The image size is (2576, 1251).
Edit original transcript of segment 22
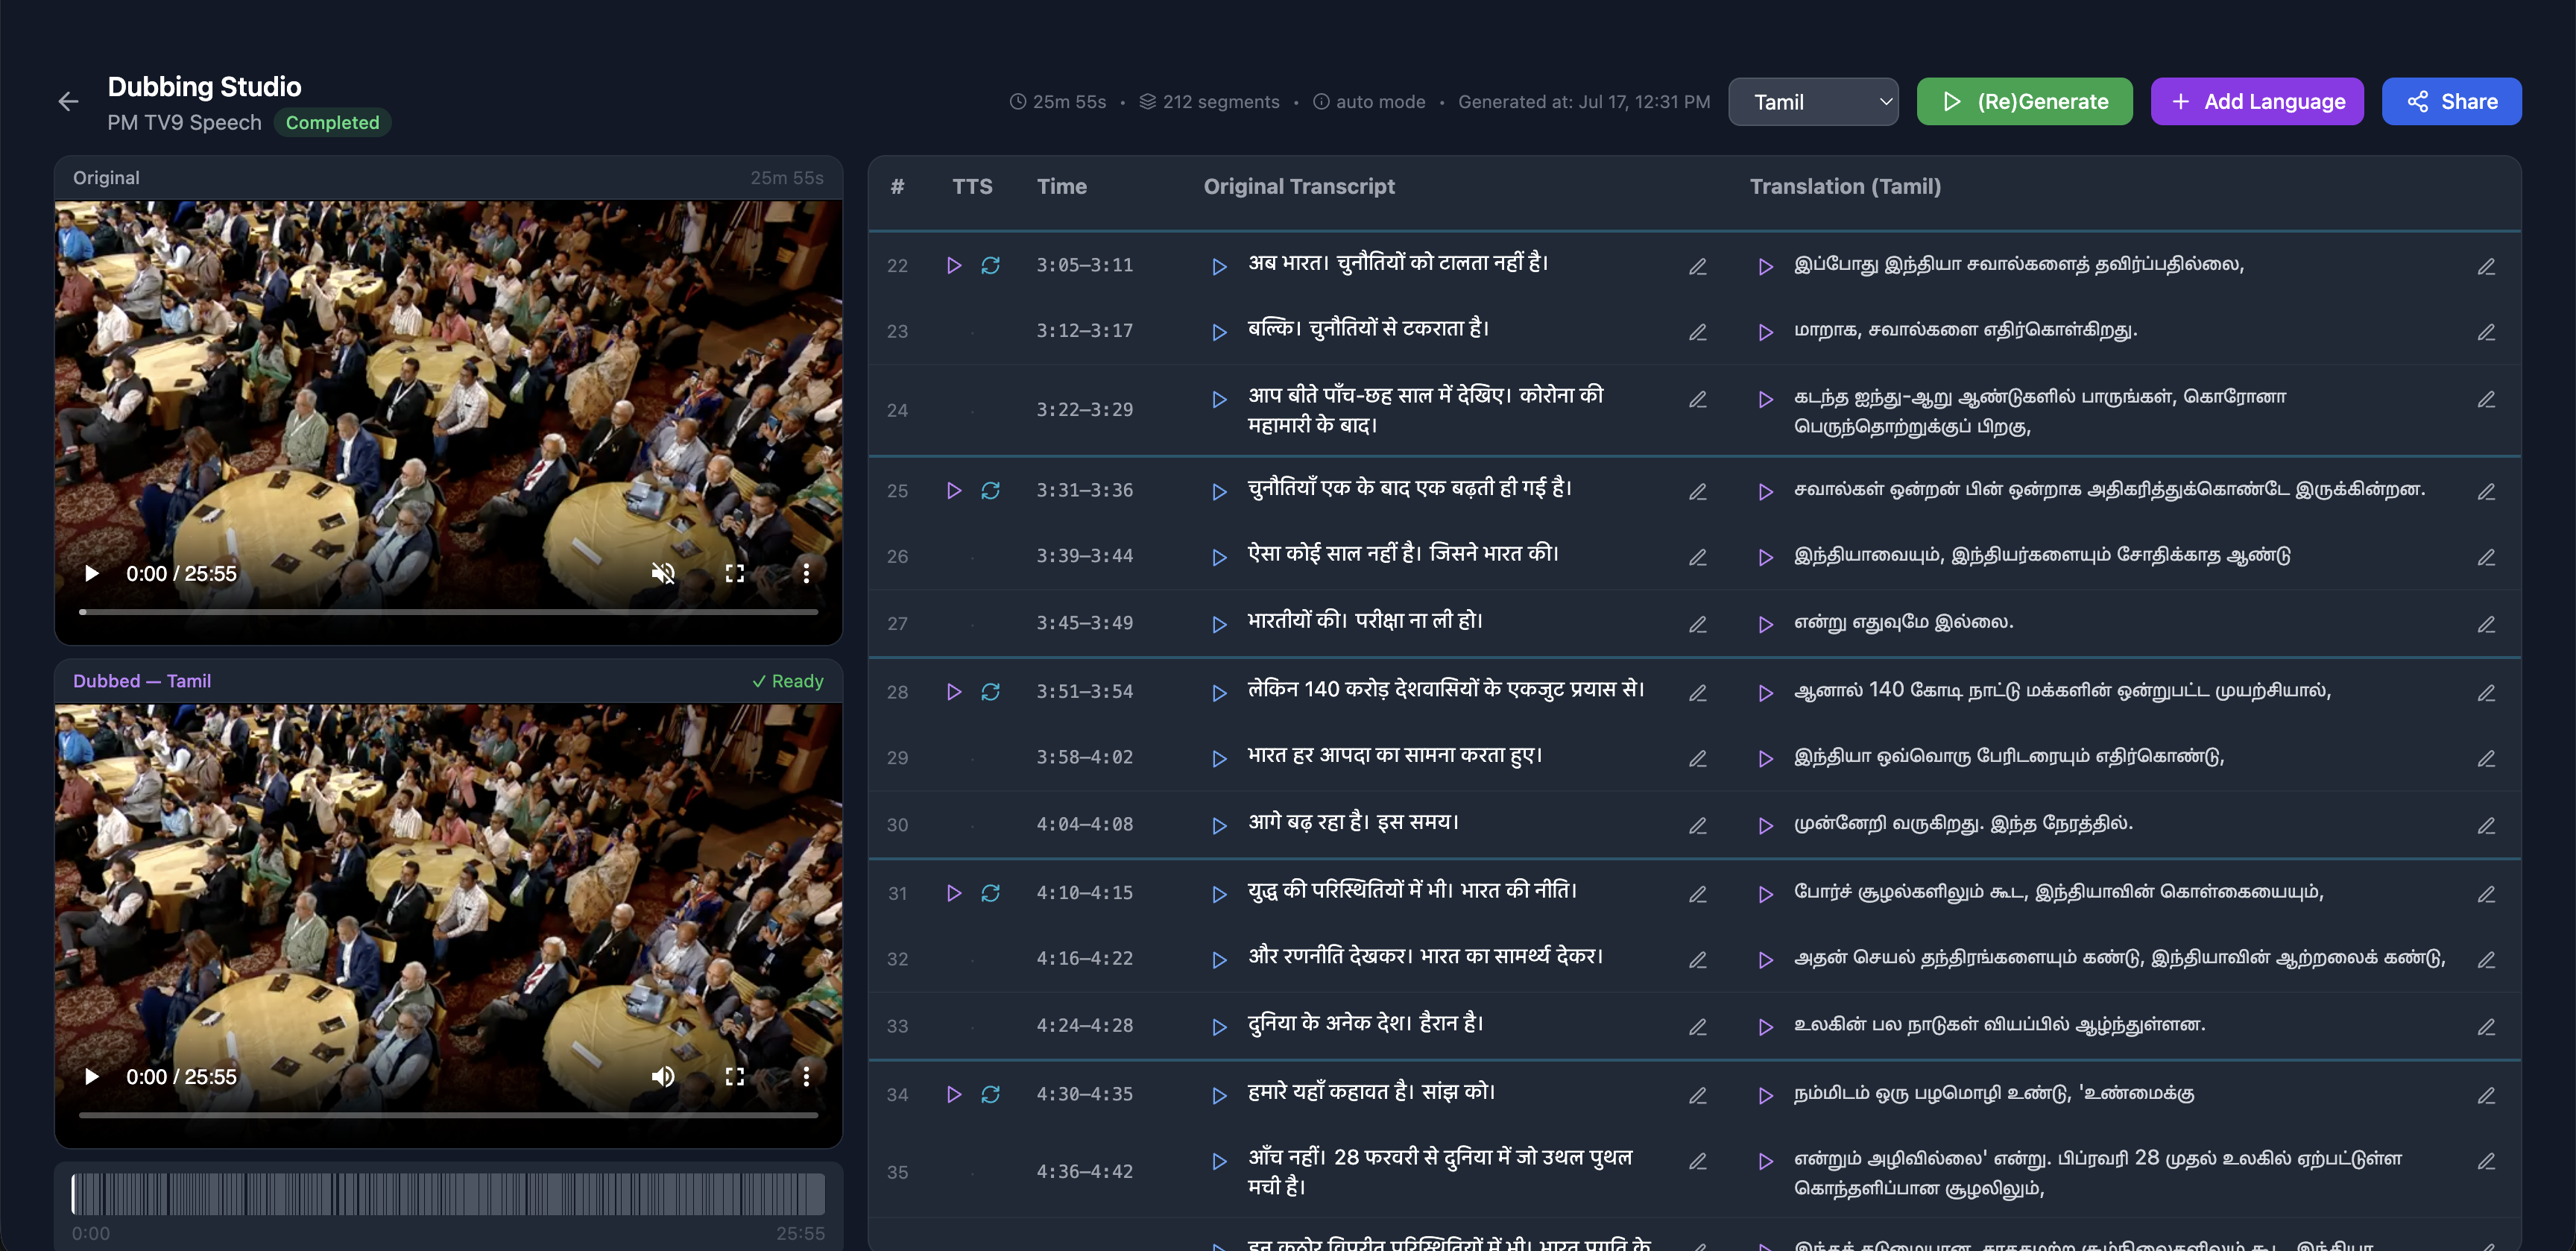click(x=1697, y=267)
